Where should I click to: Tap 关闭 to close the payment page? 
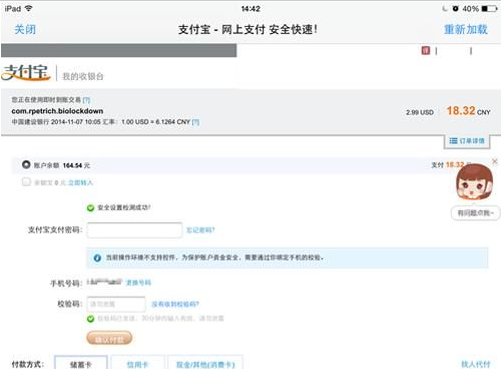click(x=25, y=29)
